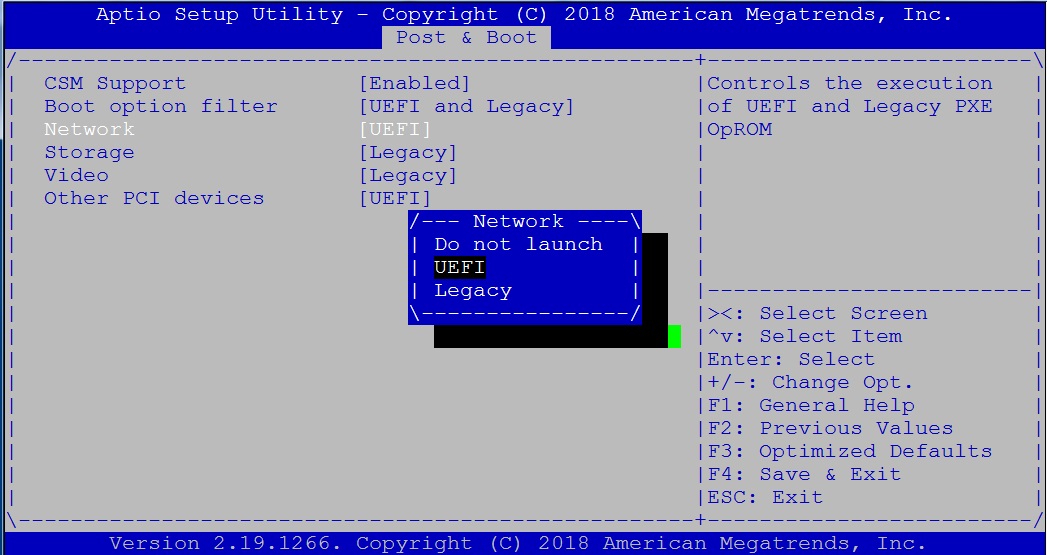Select highlighted UEFI option in popup
The width and height of the screenshot is (1047, 555).
[459, 268]
